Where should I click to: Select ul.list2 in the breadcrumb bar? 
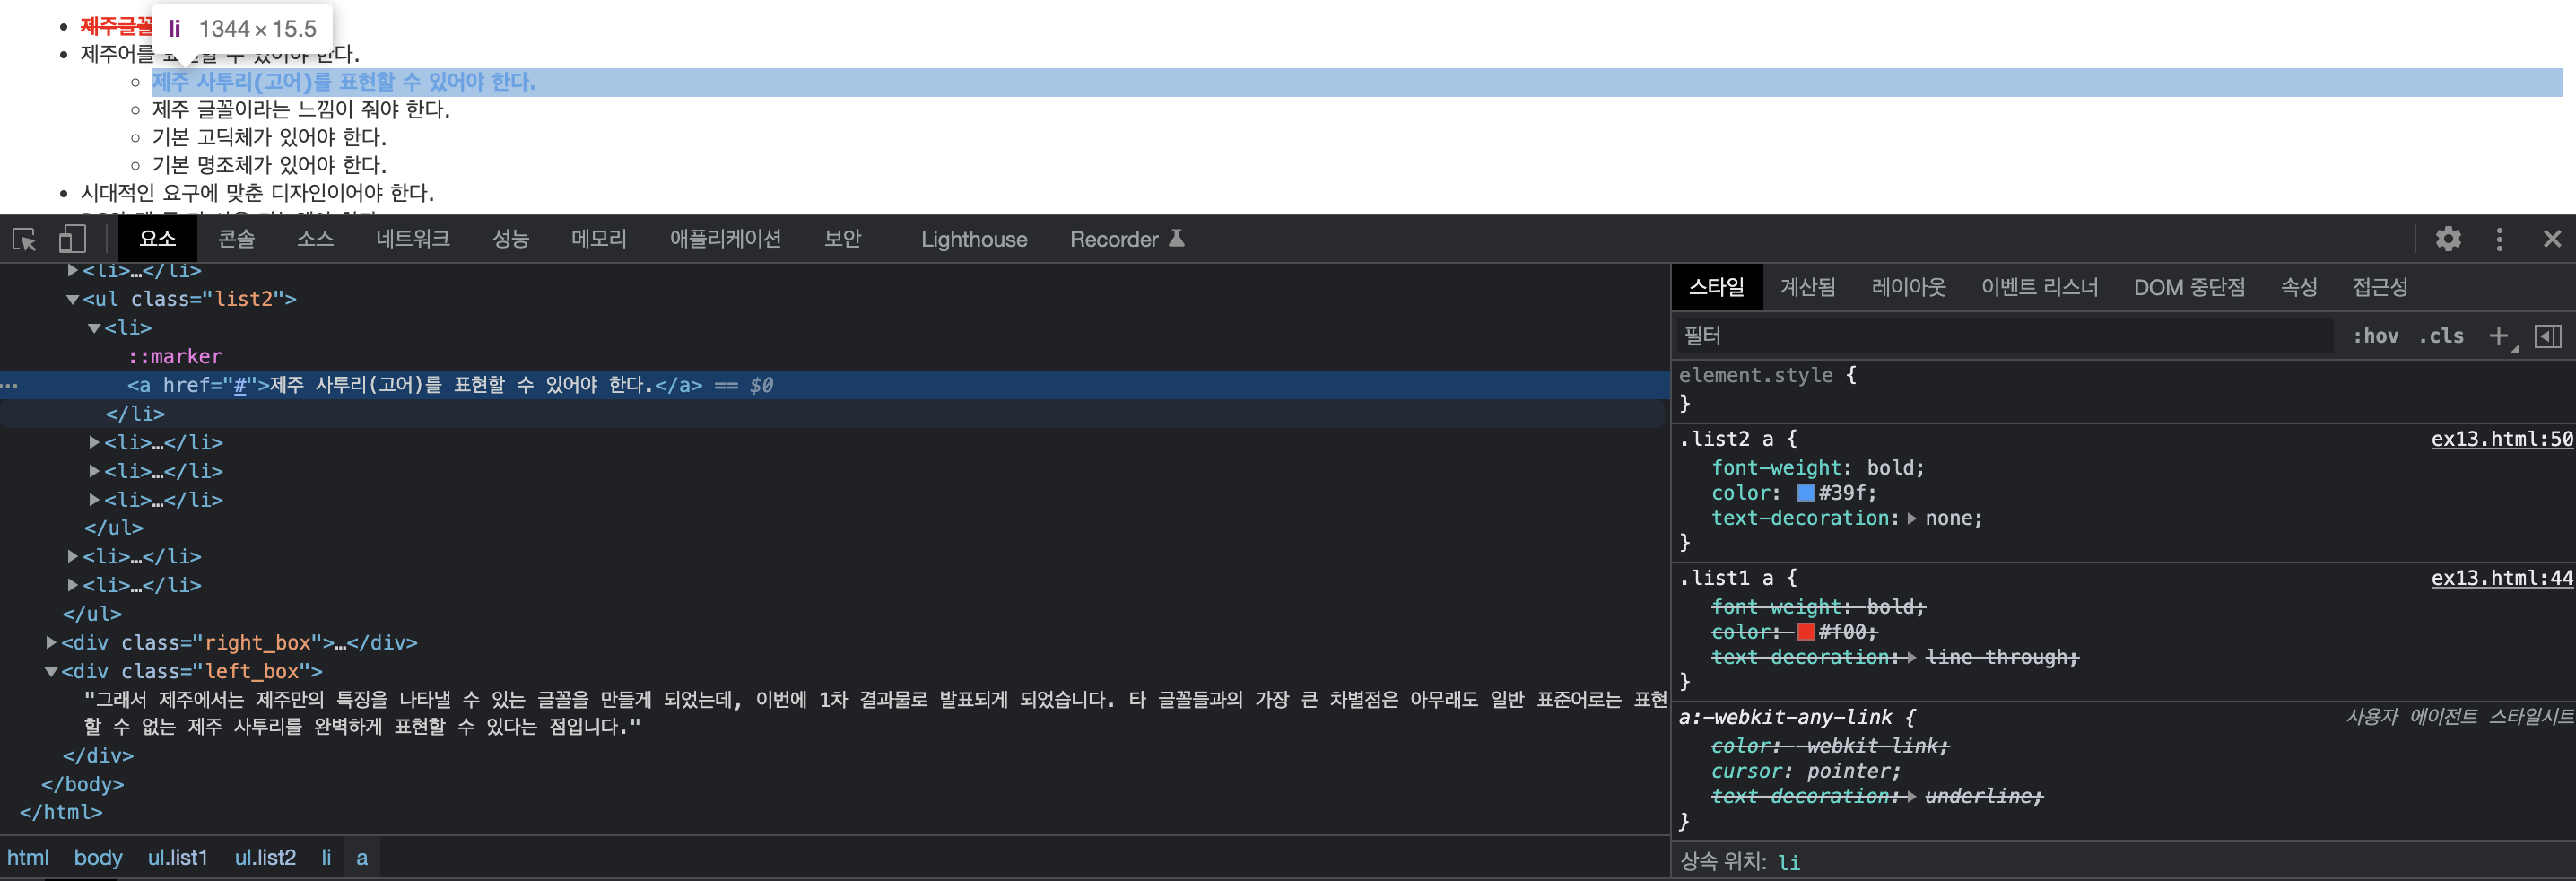click(265, 857)
